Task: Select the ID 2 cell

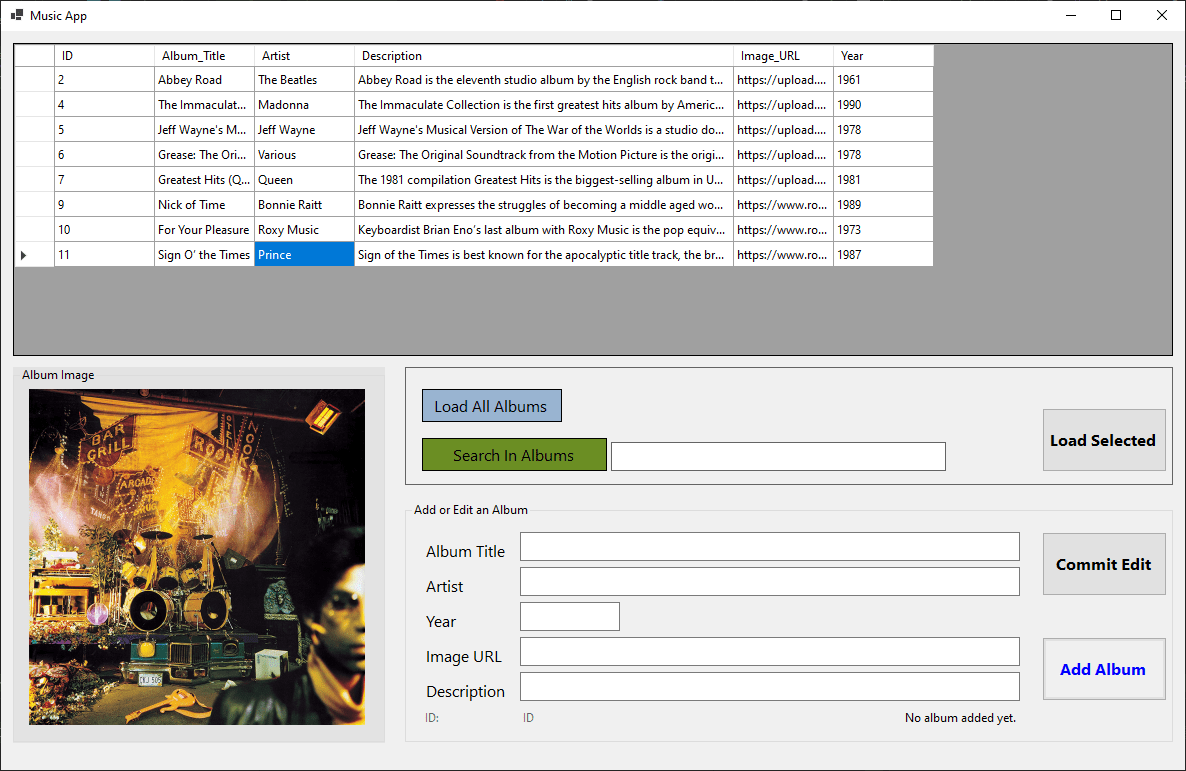Action: (104, 79)
